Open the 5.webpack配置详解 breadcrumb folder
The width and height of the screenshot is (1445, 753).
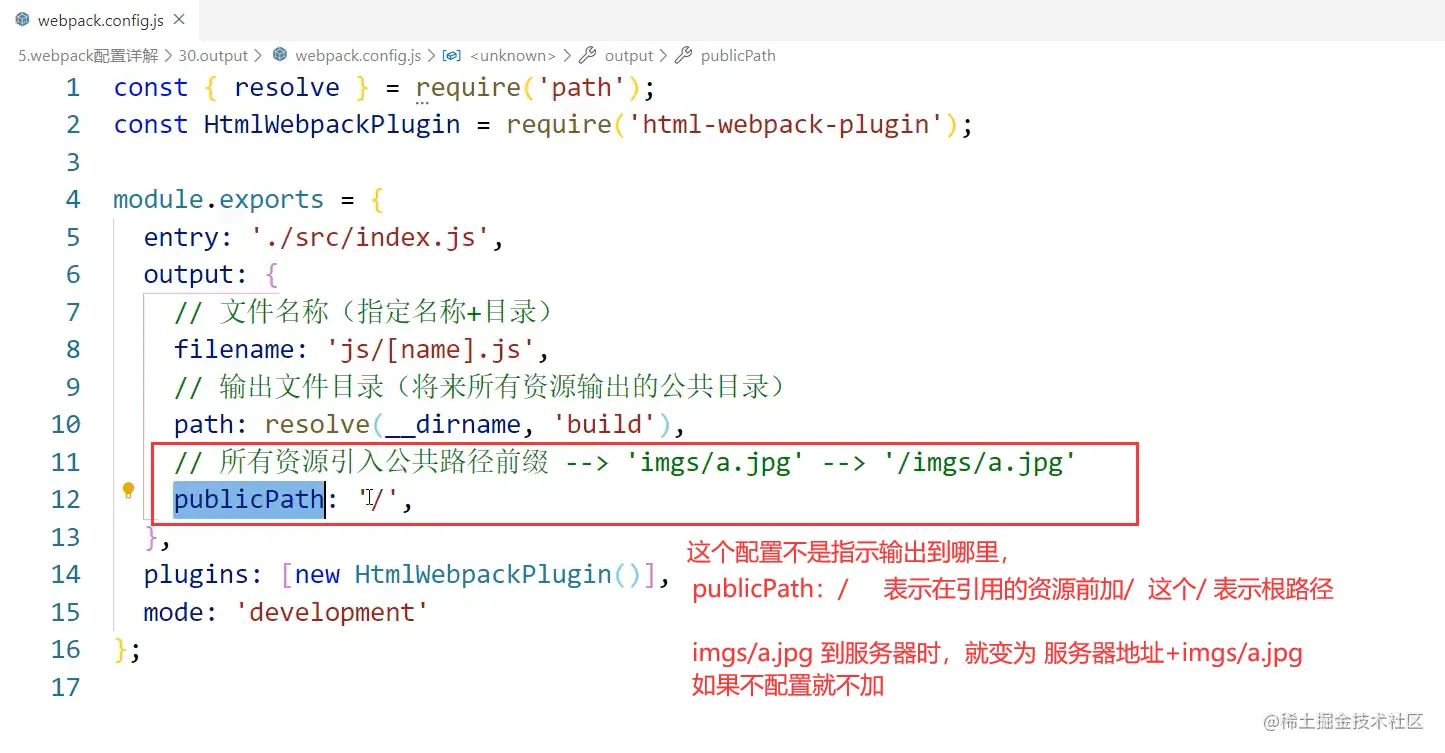click(x=87, y=56)
